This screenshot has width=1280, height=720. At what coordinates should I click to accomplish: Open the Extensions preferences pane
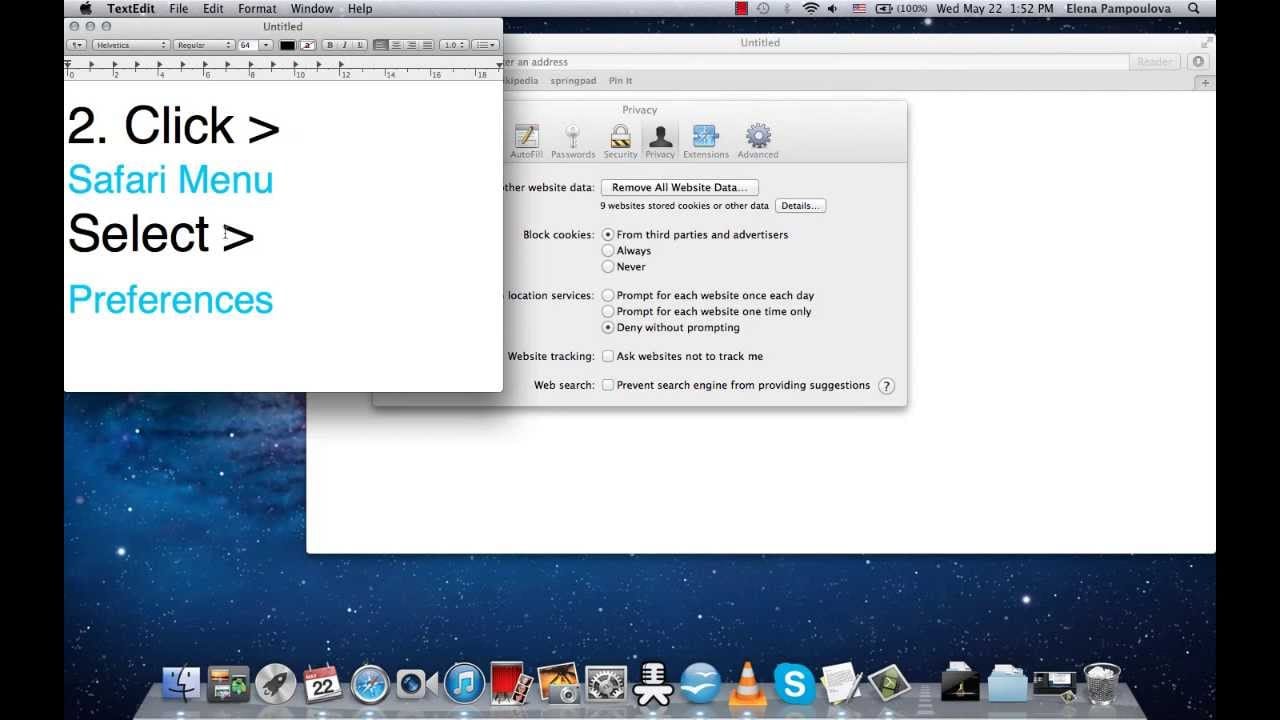coord(706,141)
